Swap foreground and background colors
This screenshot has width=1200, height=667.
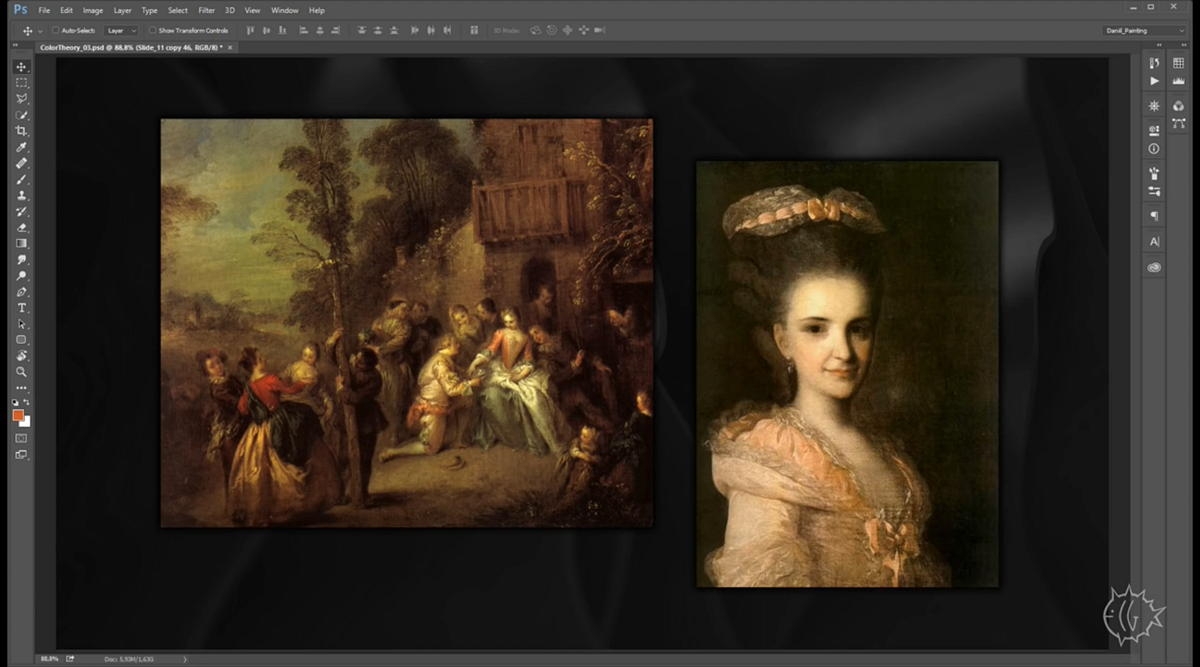point(27,402)
